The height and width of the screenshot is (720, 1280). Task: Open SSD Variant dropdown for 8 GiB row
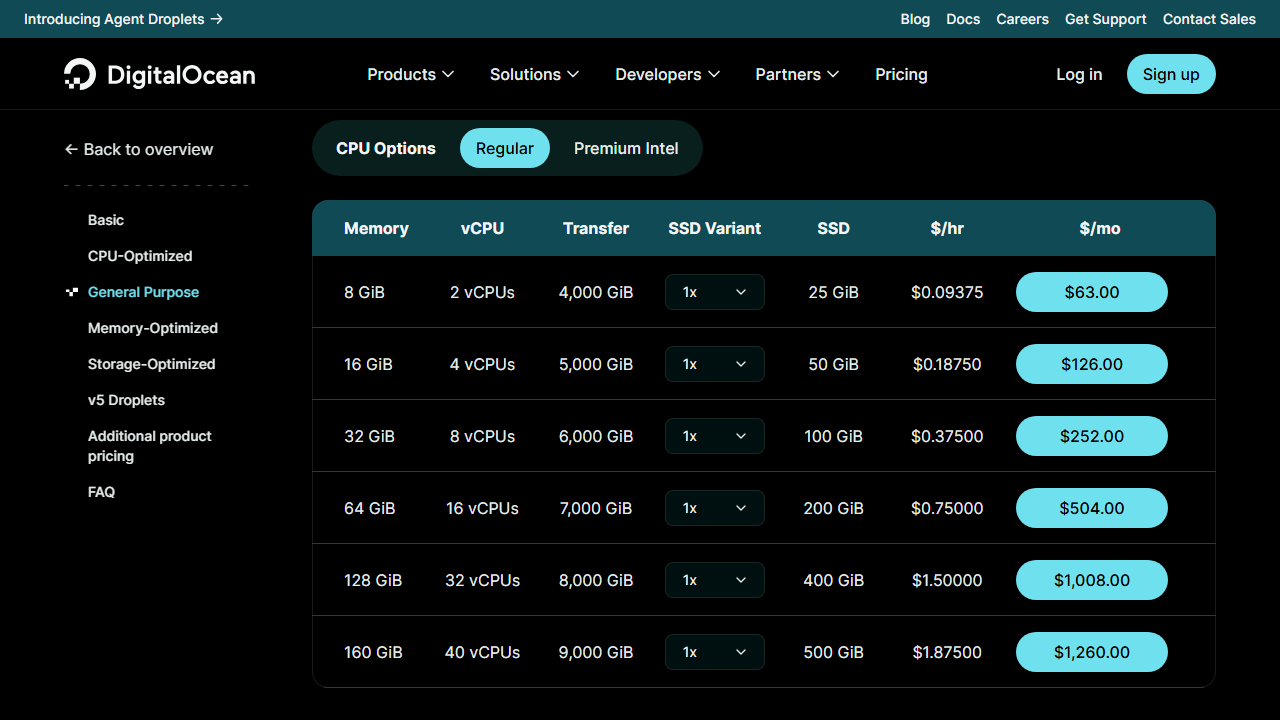click(715, 292)
